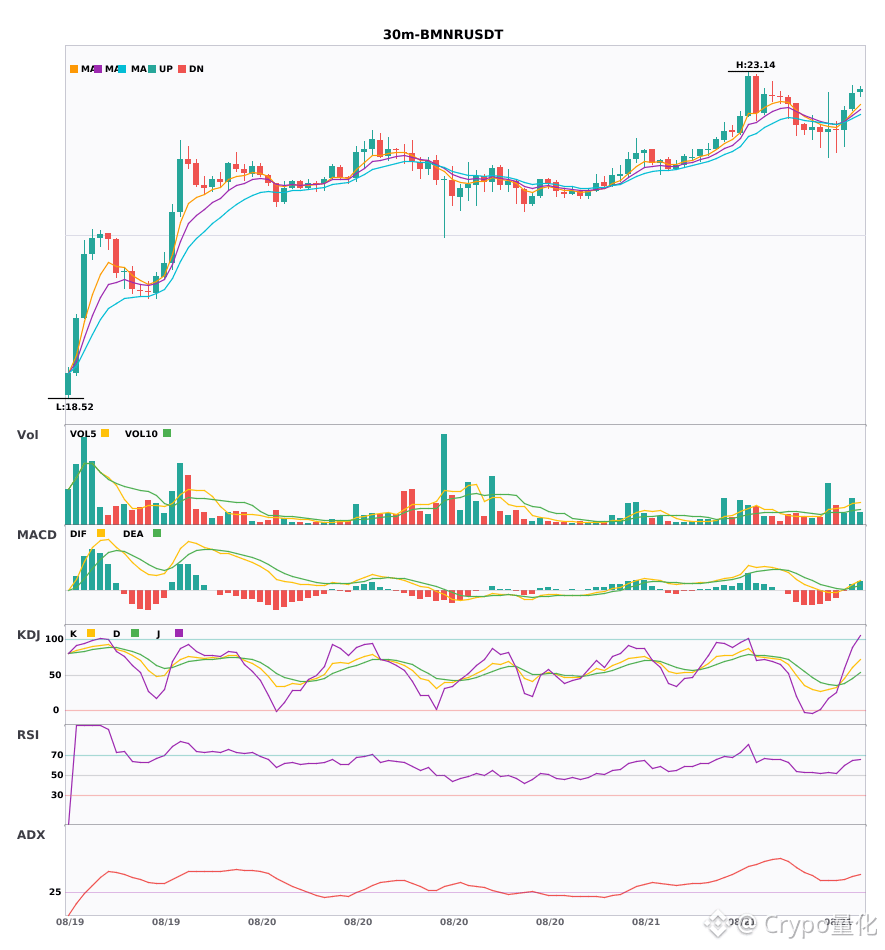The height and width of the screenshot is (950, 885).
Task: Click the Vol panel label
Action: point(27,435)
